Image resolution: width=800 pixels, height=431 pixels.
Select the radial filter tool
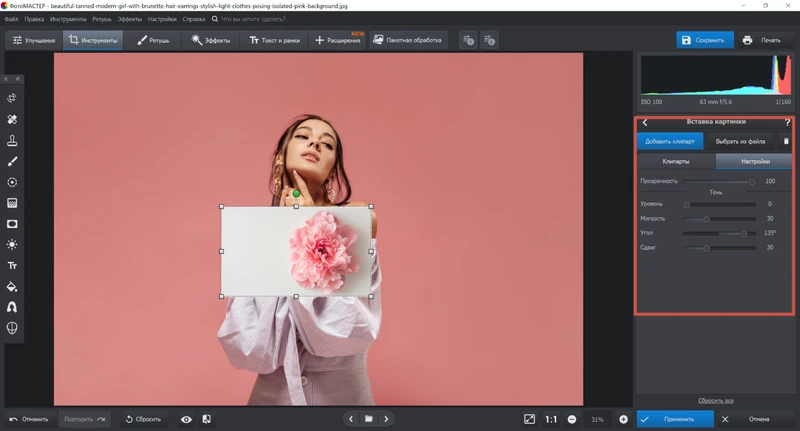tap(12, 182)
